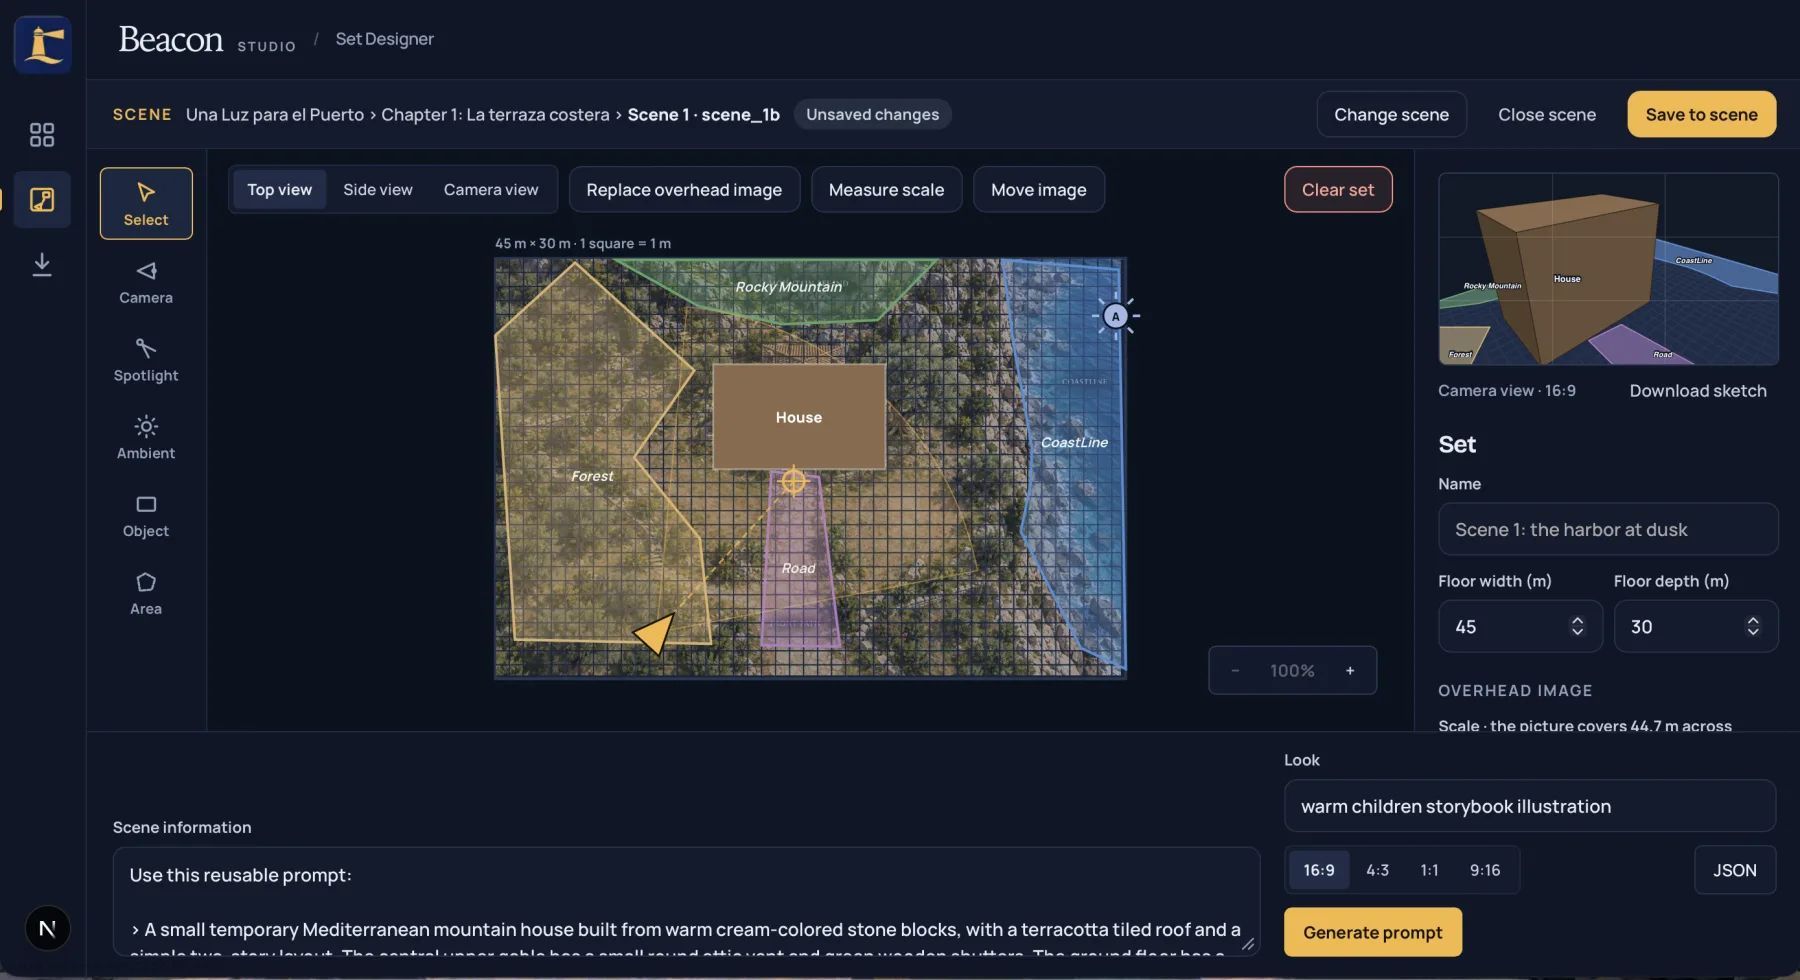Select the Area polygon tool
This screenshot has width=1800, height=980.
pos(146,593)
